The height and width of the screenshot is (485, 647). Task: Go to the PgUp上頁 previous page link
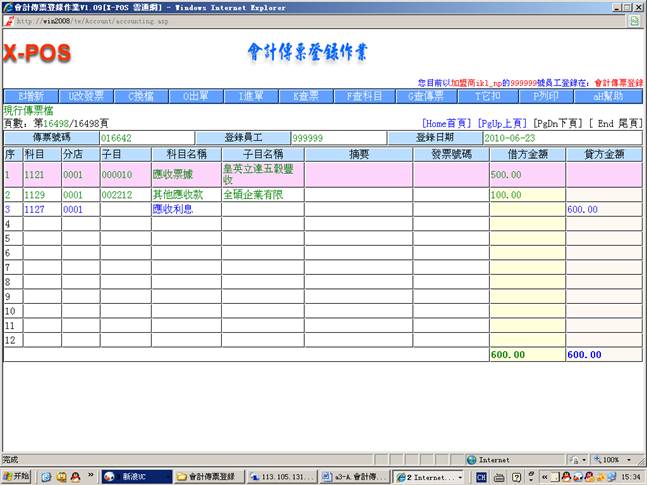pos(502,123)
